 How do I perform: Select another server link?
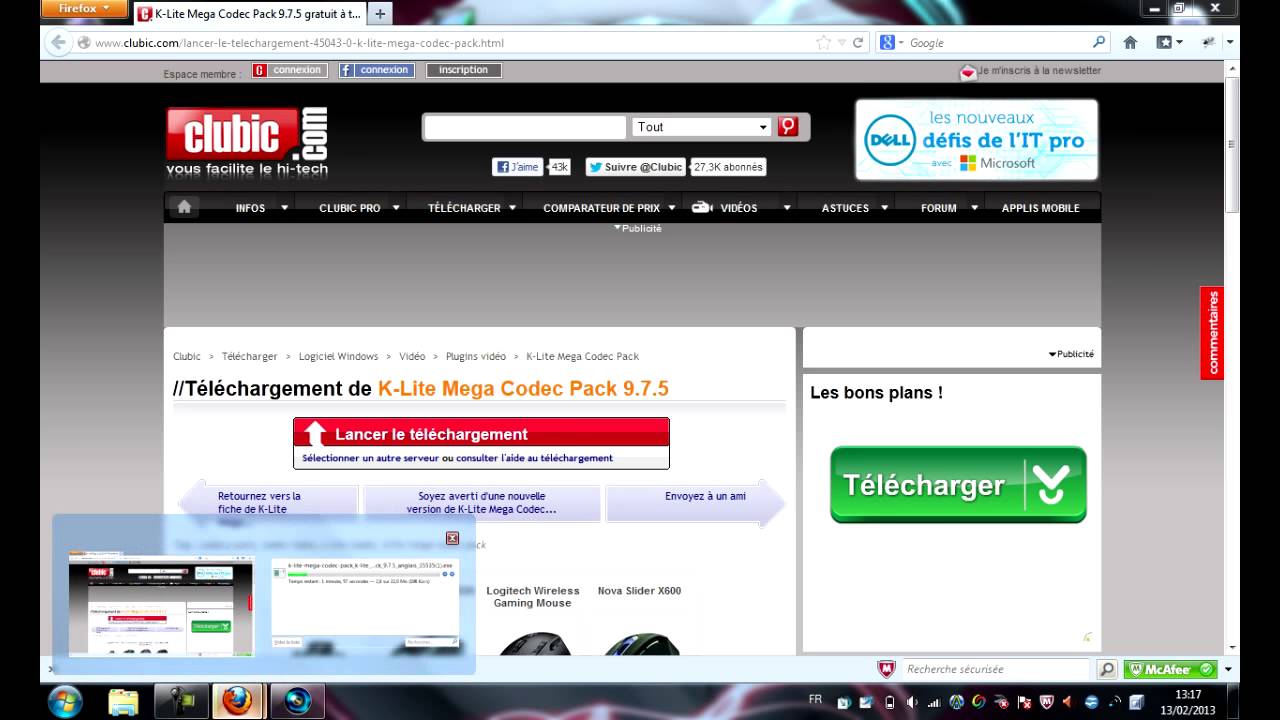coord(370,458)
